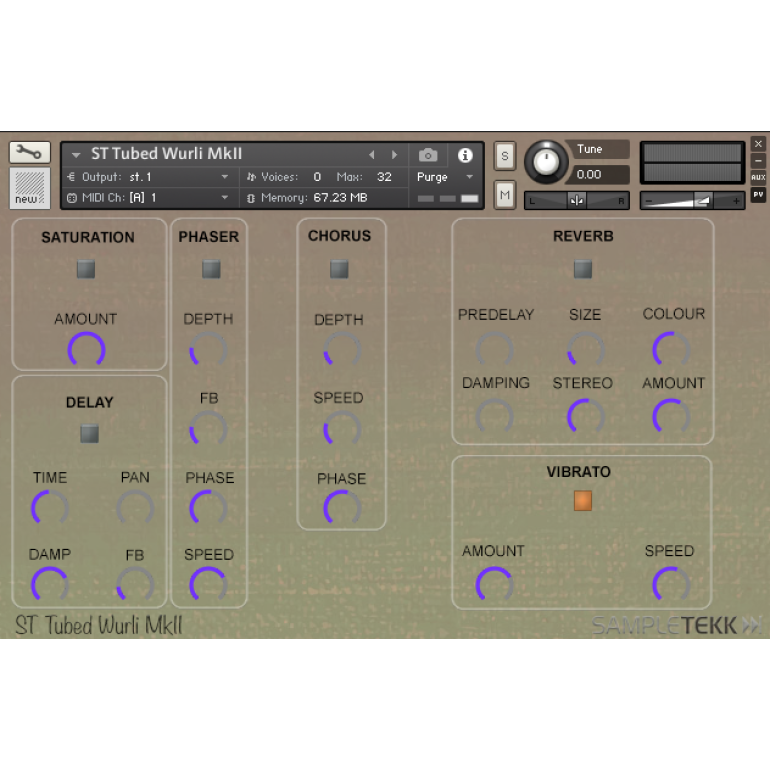
Task: Toggle the Chorus effect on
Action: pyautogui.click(x=339, y=269)
